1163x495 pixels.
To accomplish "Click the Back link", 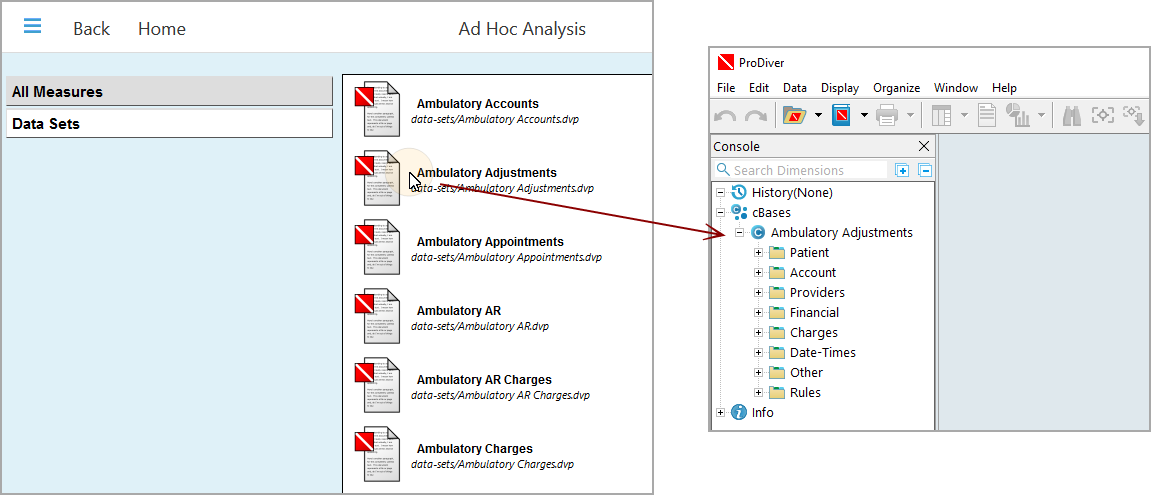I will [x=91, y=29].
